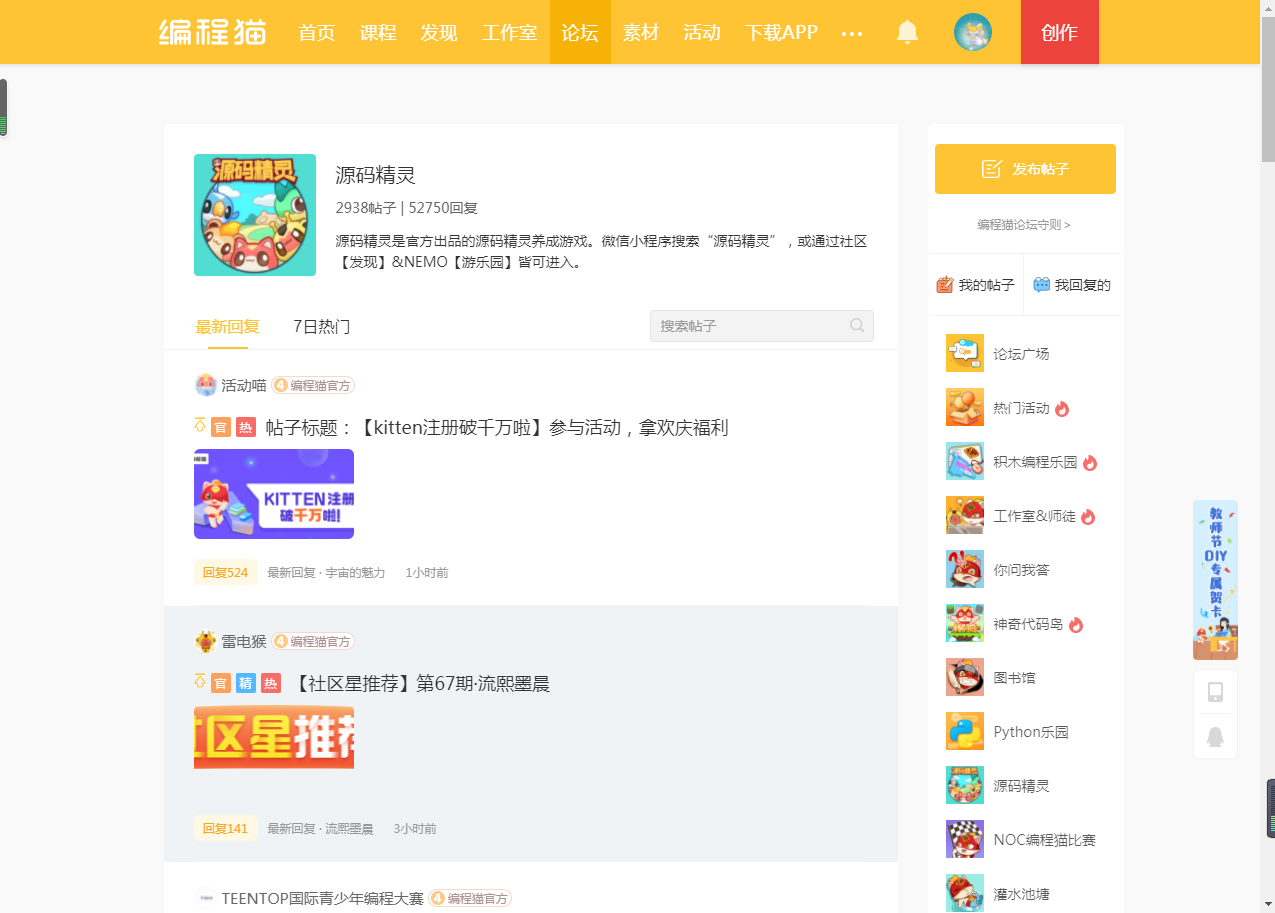This screenshot has width=1275, height=913.
Task: Open 论坛广场 board icon
Action: point(965,353)
